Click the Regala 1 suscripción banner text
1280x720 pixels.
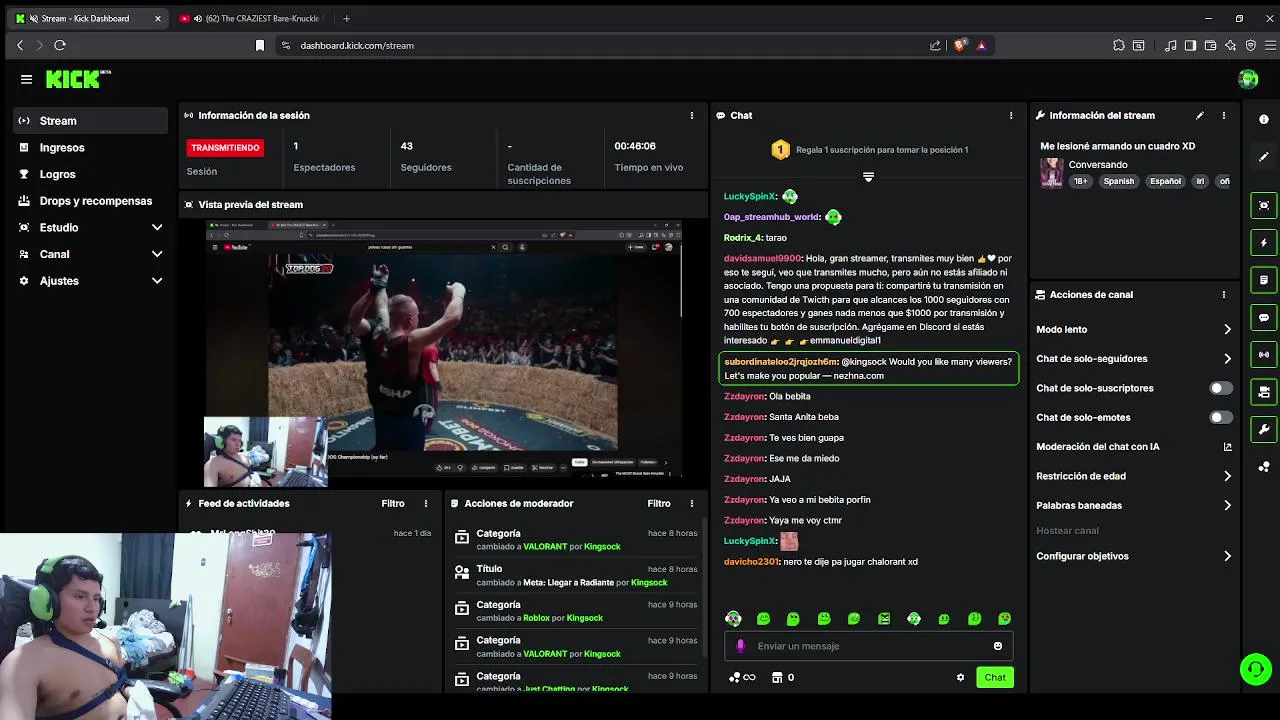point(882,150)
